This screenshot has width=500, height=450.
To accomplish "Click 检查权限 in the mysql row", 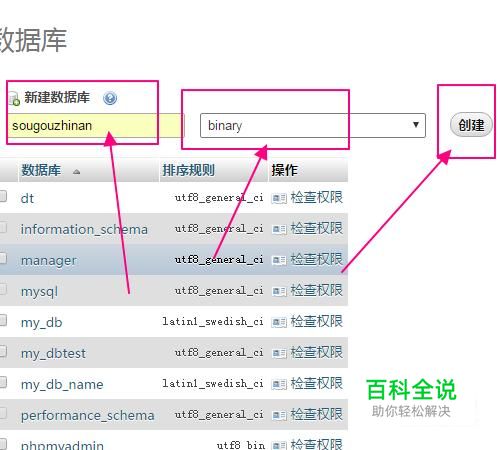I will (316, 290).
